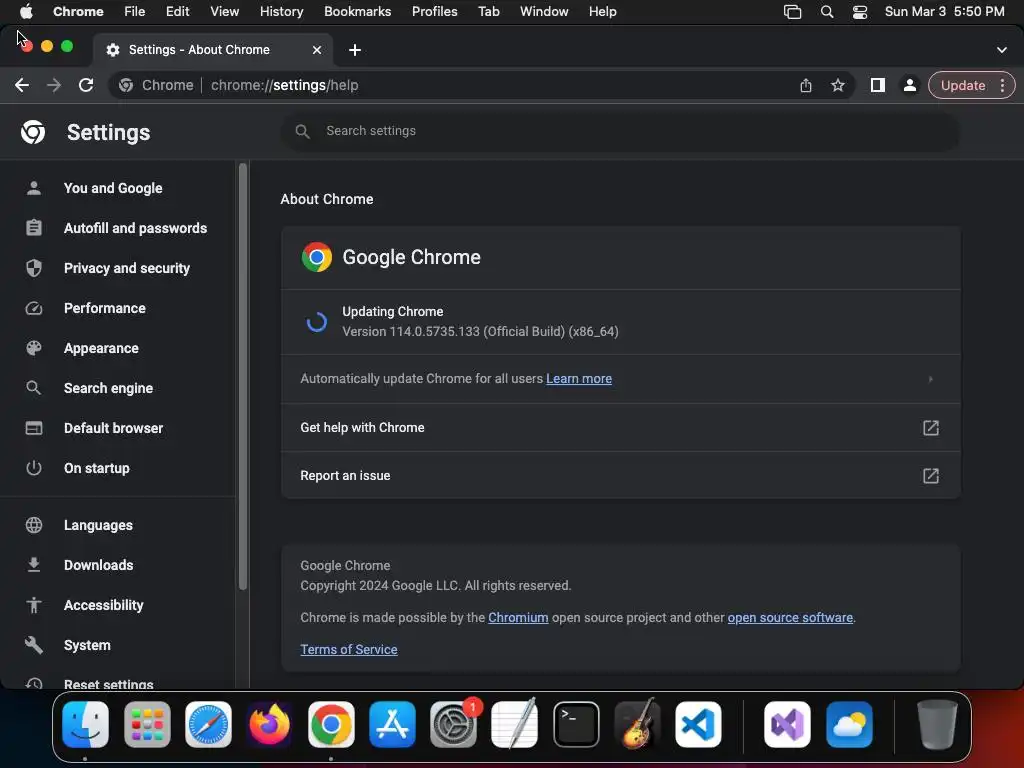Open the Bookmarks menu

pyautogui.click(x=357, y=12)
